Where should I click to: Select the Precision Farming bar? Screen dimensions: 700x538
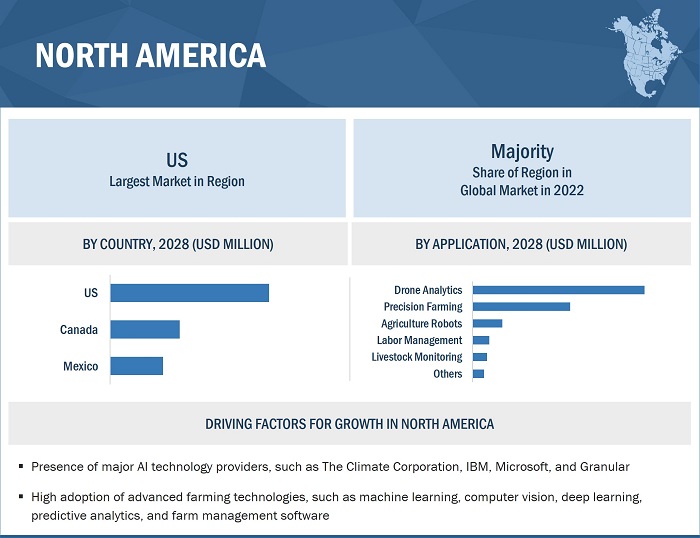point(521,307)
